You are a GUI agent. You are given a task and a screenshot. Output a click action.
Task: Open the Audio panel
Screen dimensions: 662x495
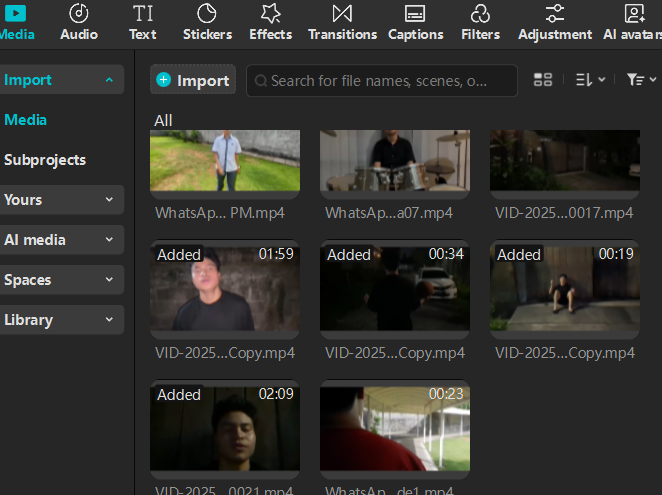point(79,22)
